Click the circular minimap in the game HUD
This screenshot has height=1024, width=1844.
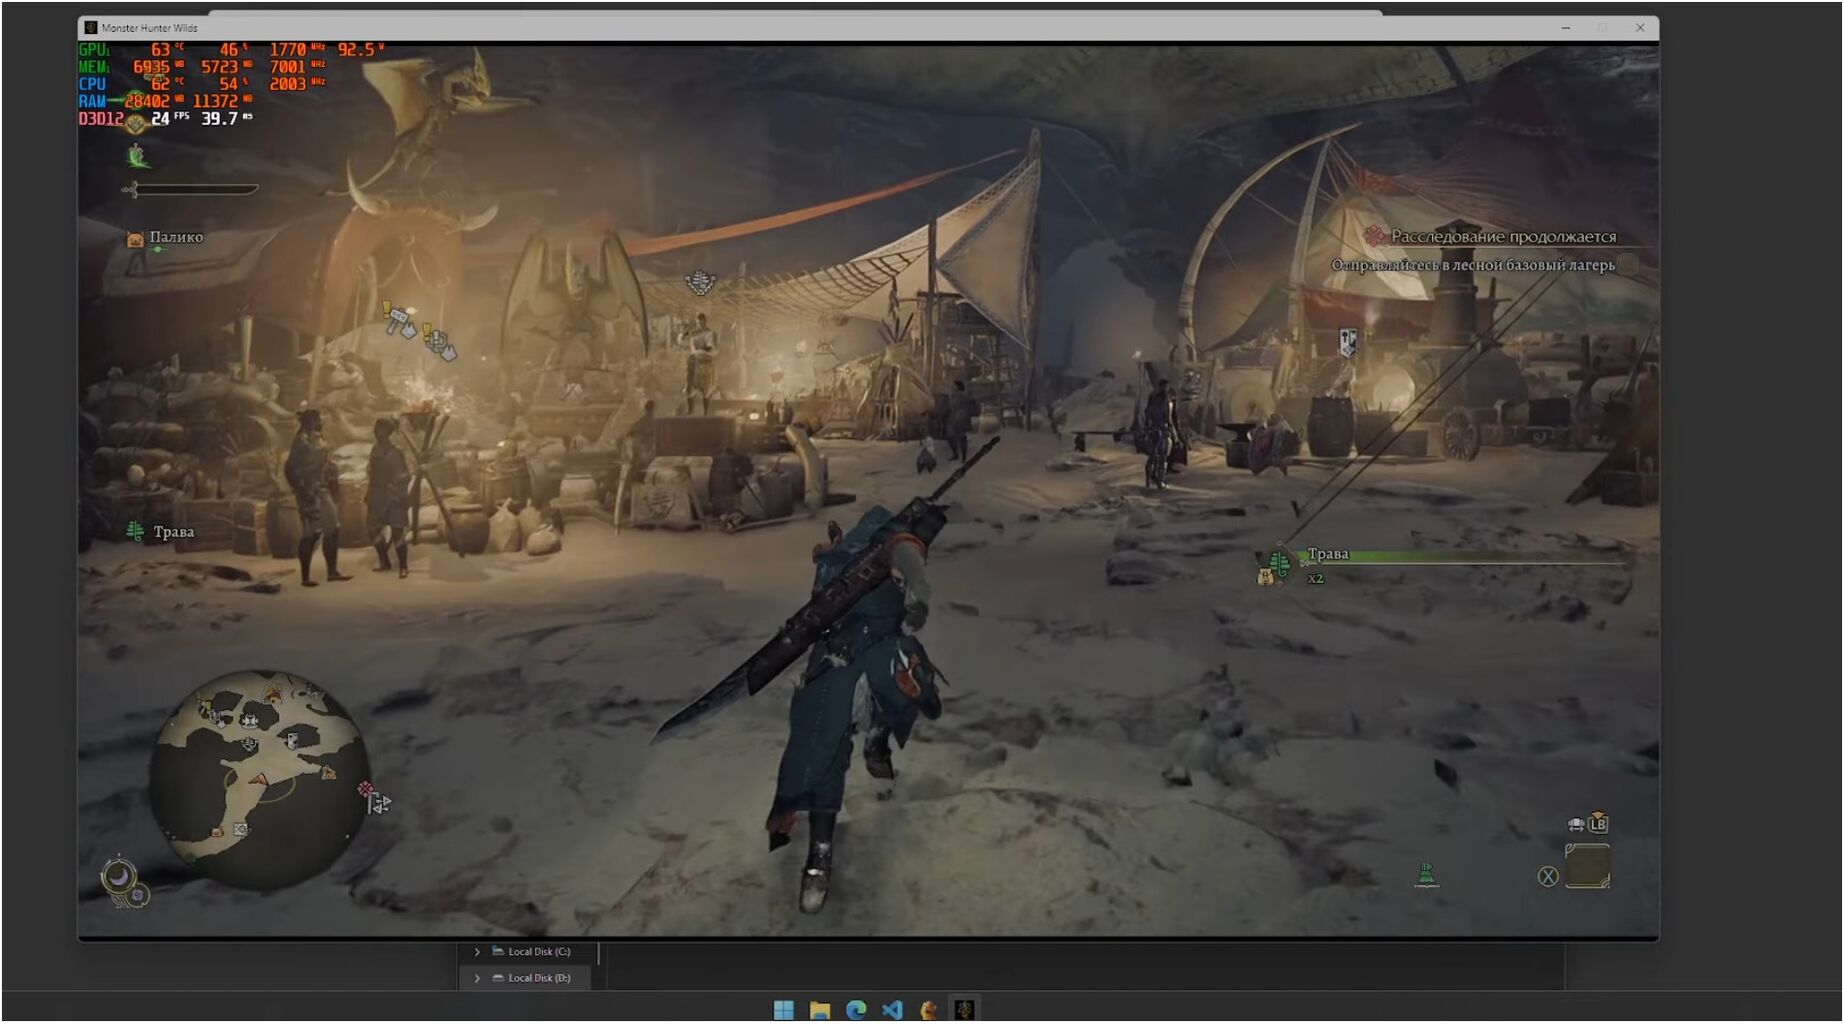(258, 780)
